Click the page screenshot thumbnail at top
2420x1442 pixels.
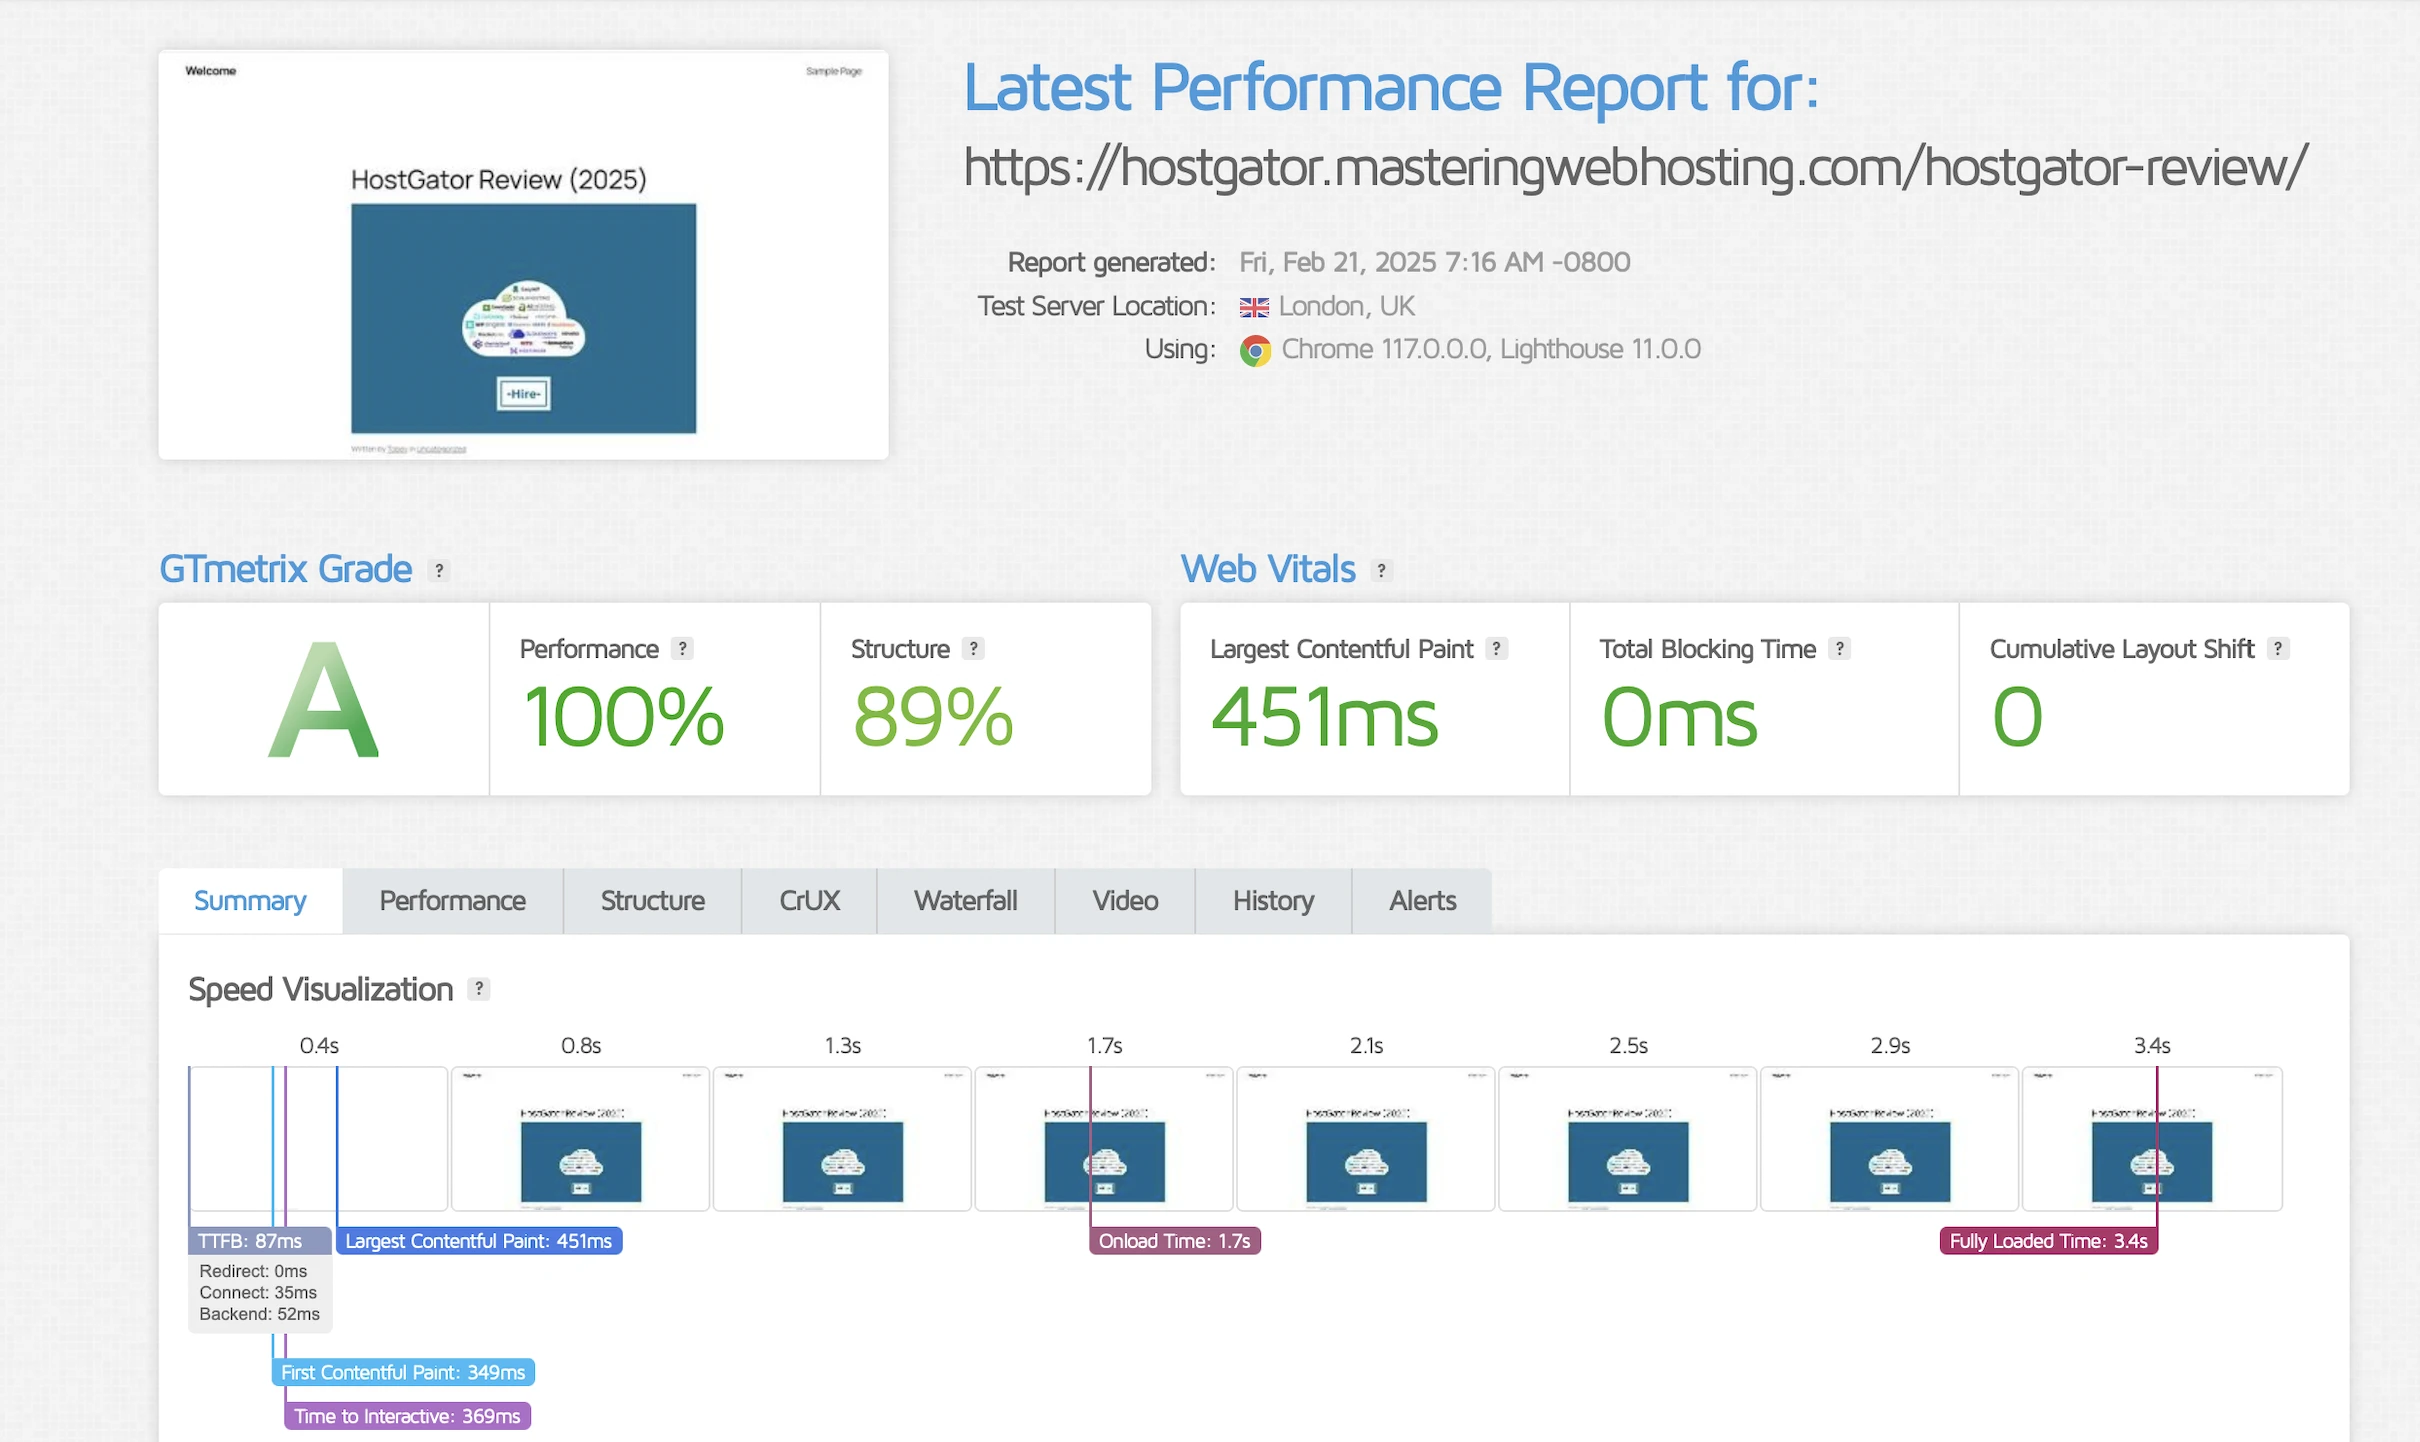[523, 255]
